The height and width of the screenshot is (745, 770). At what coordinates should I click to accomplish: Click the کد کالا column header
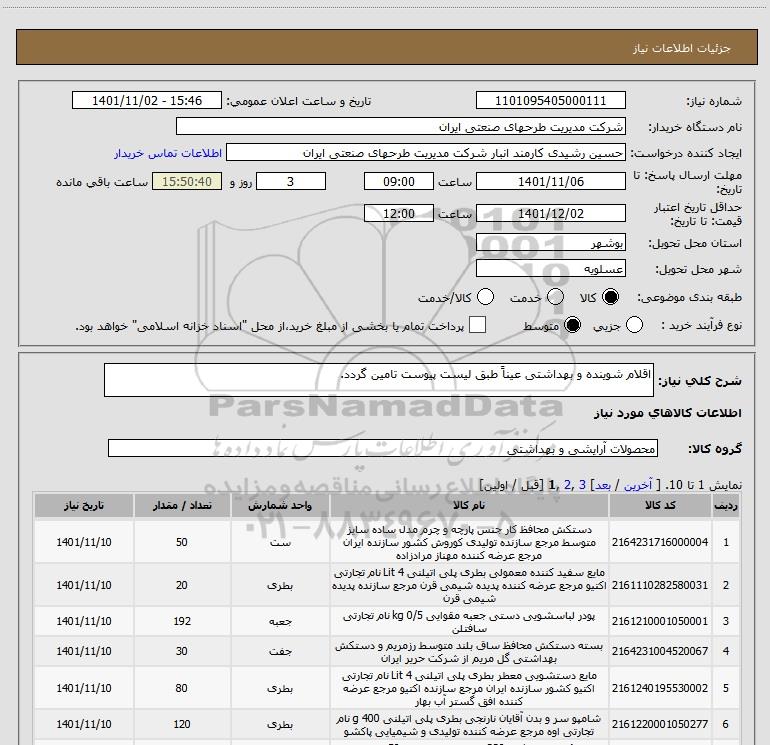point(660,505)
